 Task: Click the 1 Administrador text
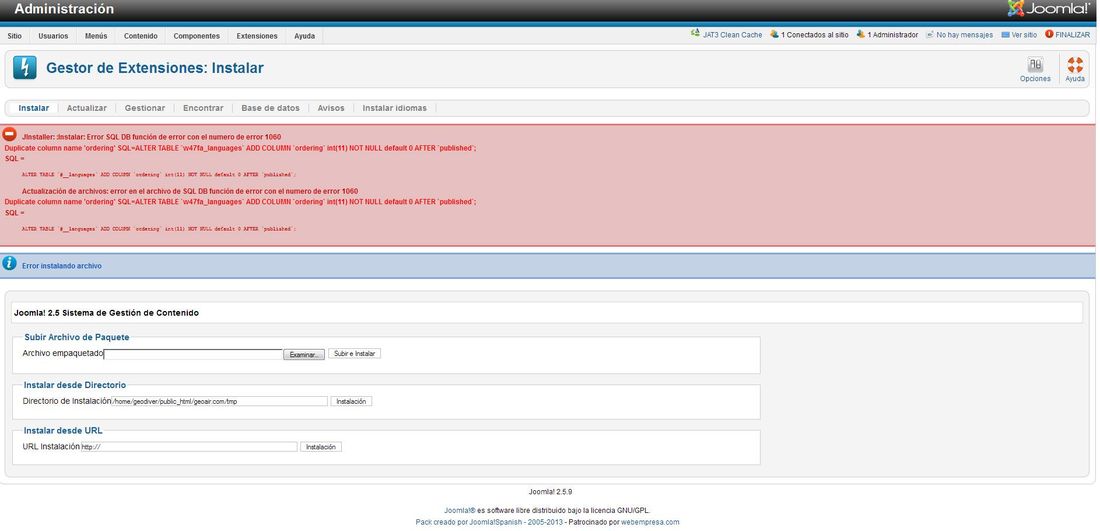(892, 35)
